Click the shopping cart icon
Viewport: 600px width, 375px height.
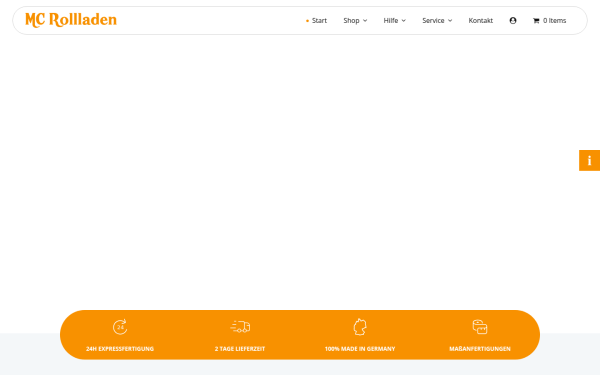(x=536, y=21)
